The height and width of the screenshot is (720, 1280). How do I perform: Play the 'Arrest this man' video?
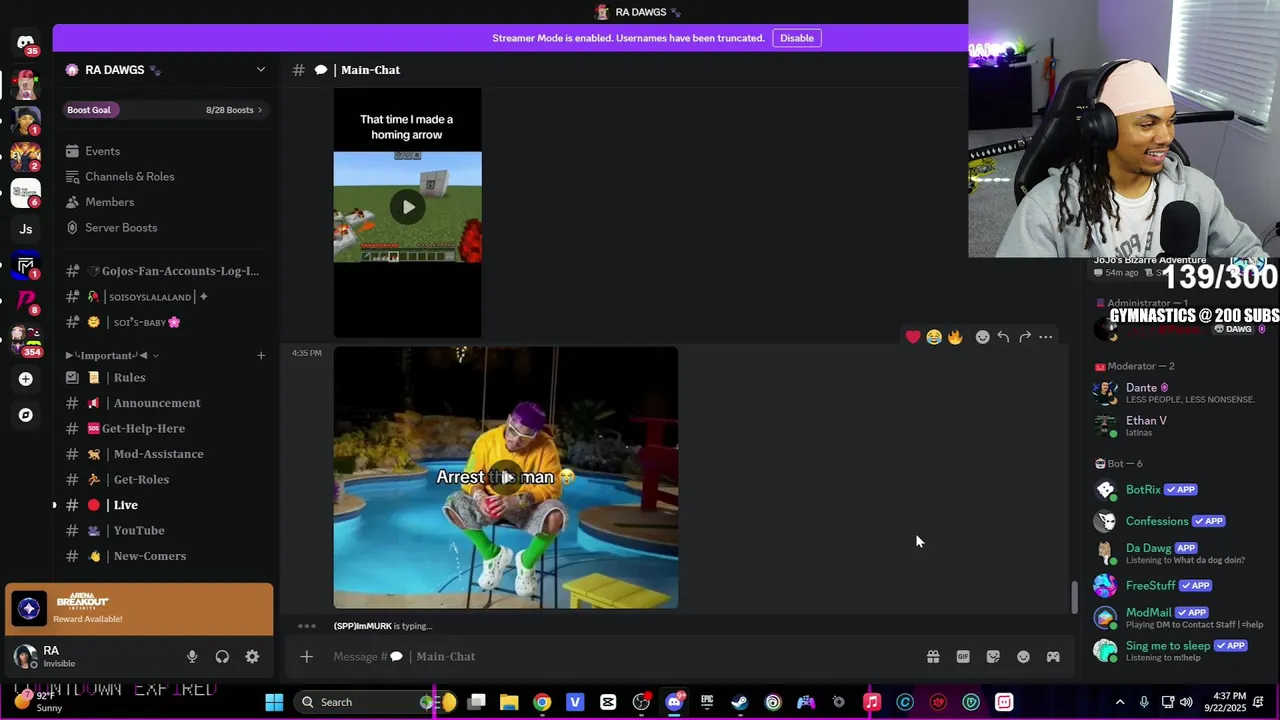(x=507, y=477)
